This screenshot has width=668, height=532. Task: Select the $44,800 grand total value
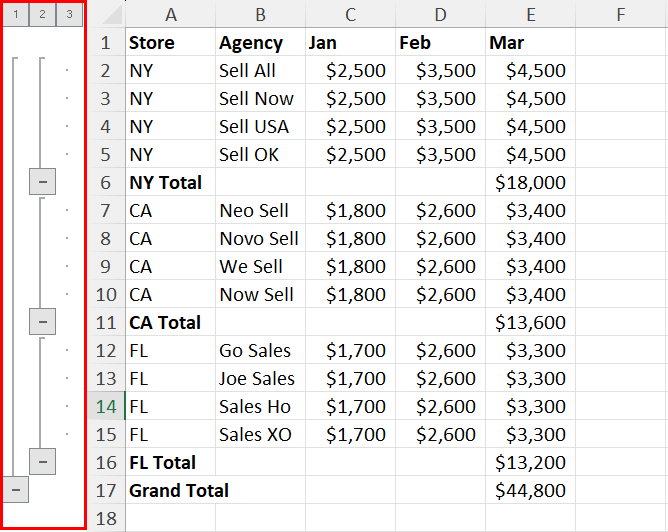point(530,490)
